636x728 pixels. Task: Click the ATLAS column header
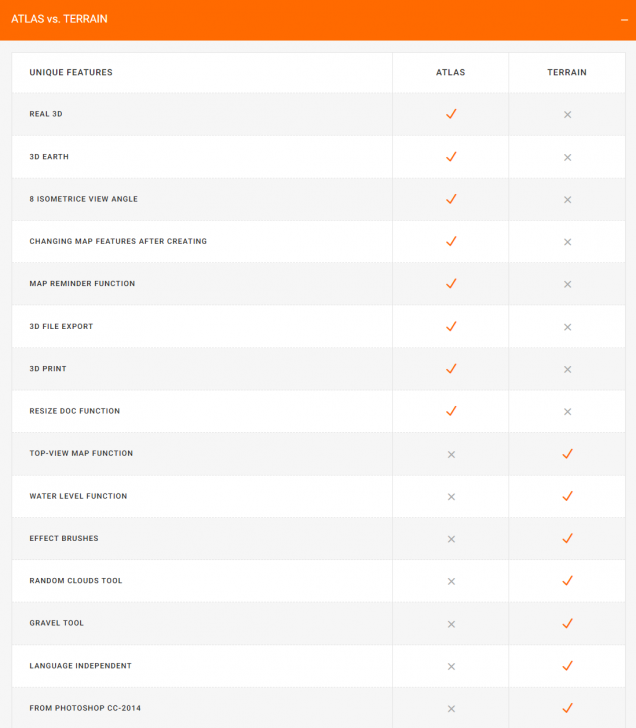451,73
